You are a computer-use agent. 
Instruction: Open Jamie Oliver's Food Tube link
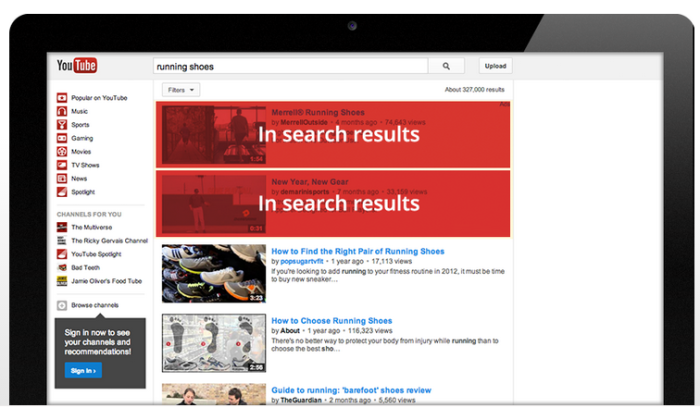pyautogui.click(x=107, y=281)
